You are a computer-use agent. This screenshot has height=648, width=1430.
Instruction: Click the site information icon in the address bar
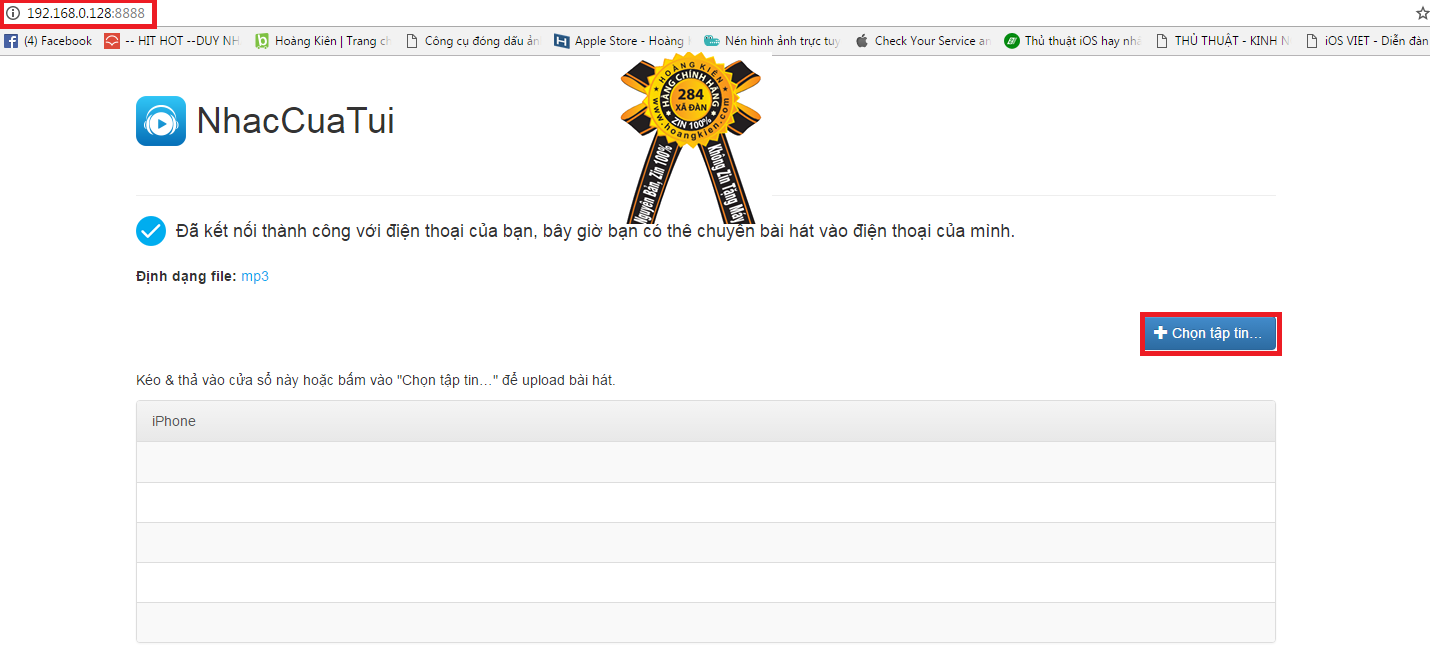coord(13,13)
